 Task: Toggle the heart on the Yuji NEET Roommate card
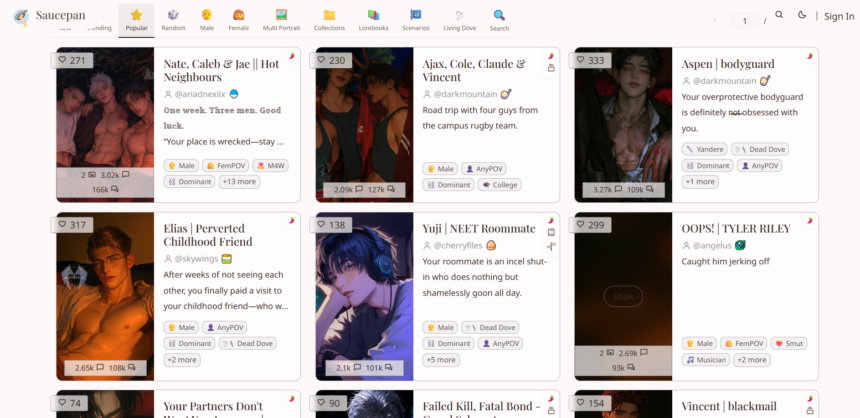point(334,225)
